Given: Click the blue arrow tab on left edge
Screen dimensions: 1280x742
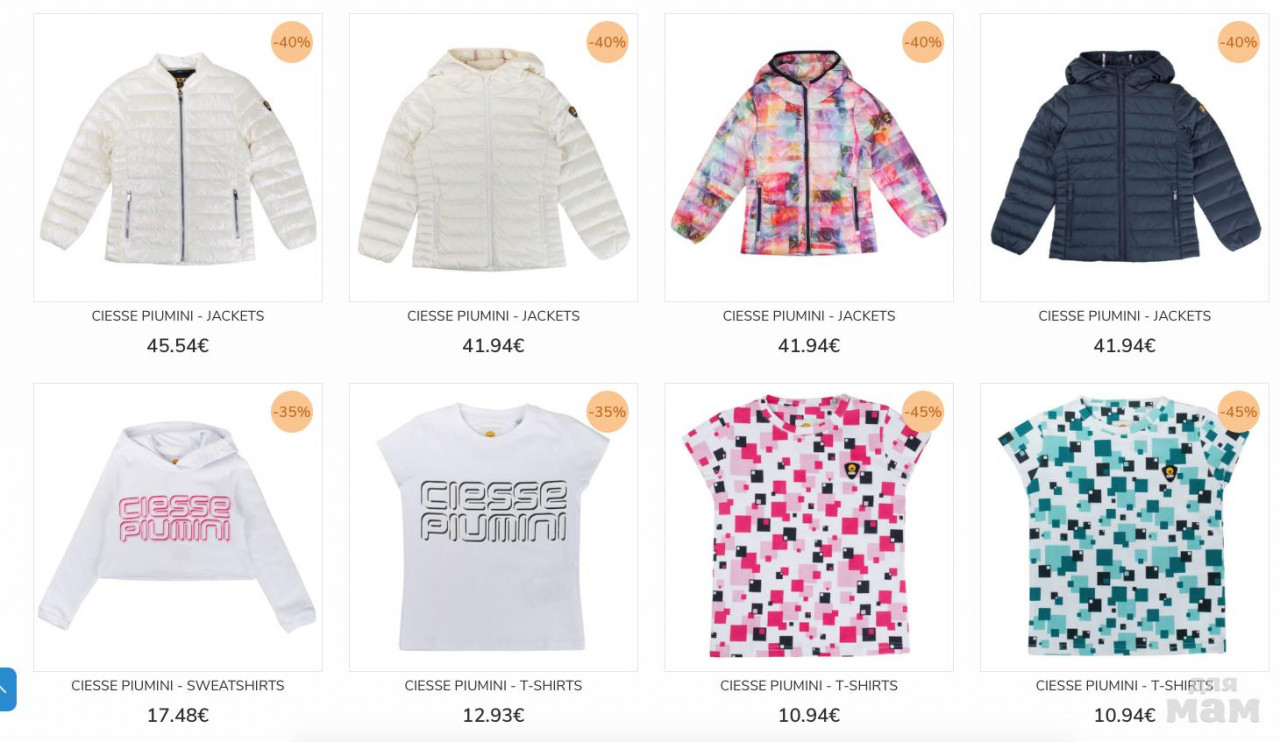Looking at the screenshot, I should (7, 689).
